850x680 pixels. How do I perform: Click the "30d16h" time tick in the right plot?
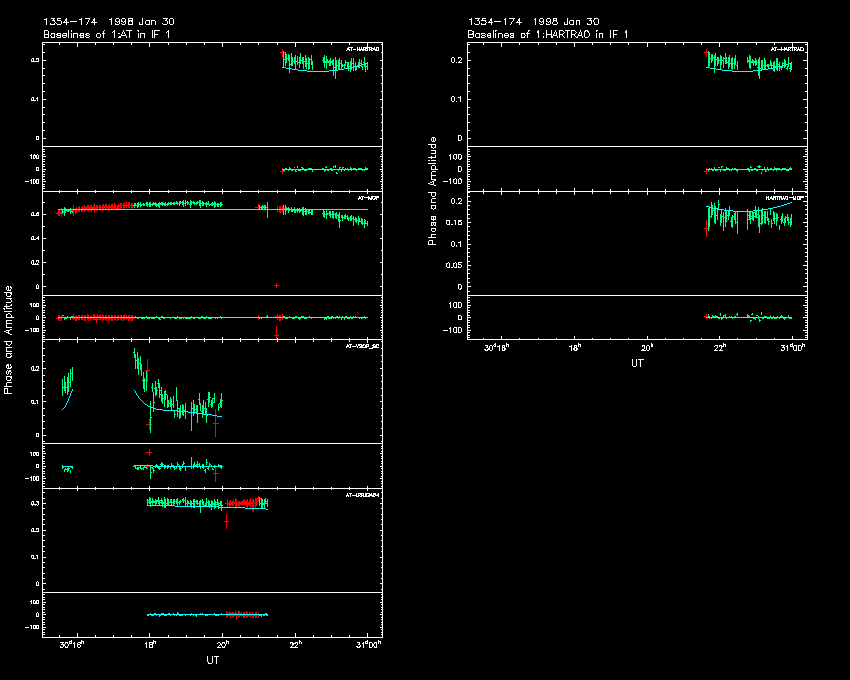(497, 348)
